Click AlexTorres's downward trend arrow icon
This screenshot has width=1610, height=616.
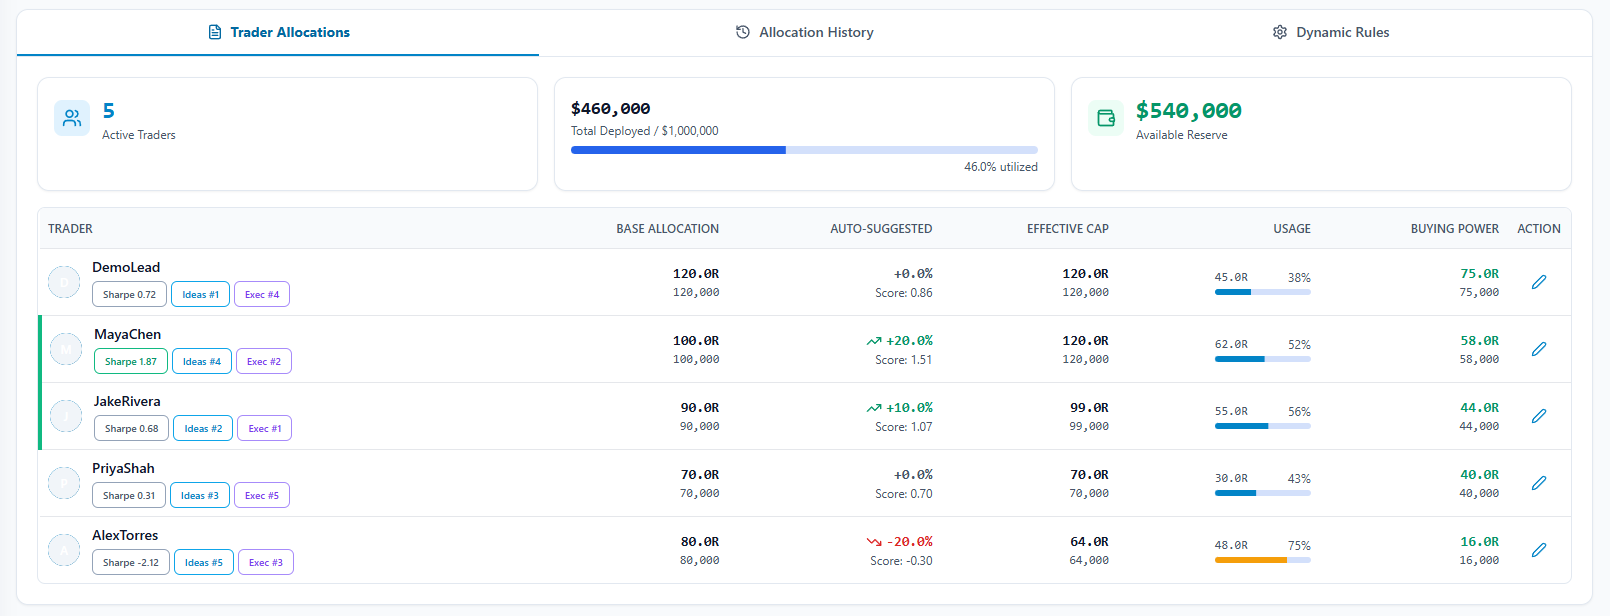coord(874,542)
